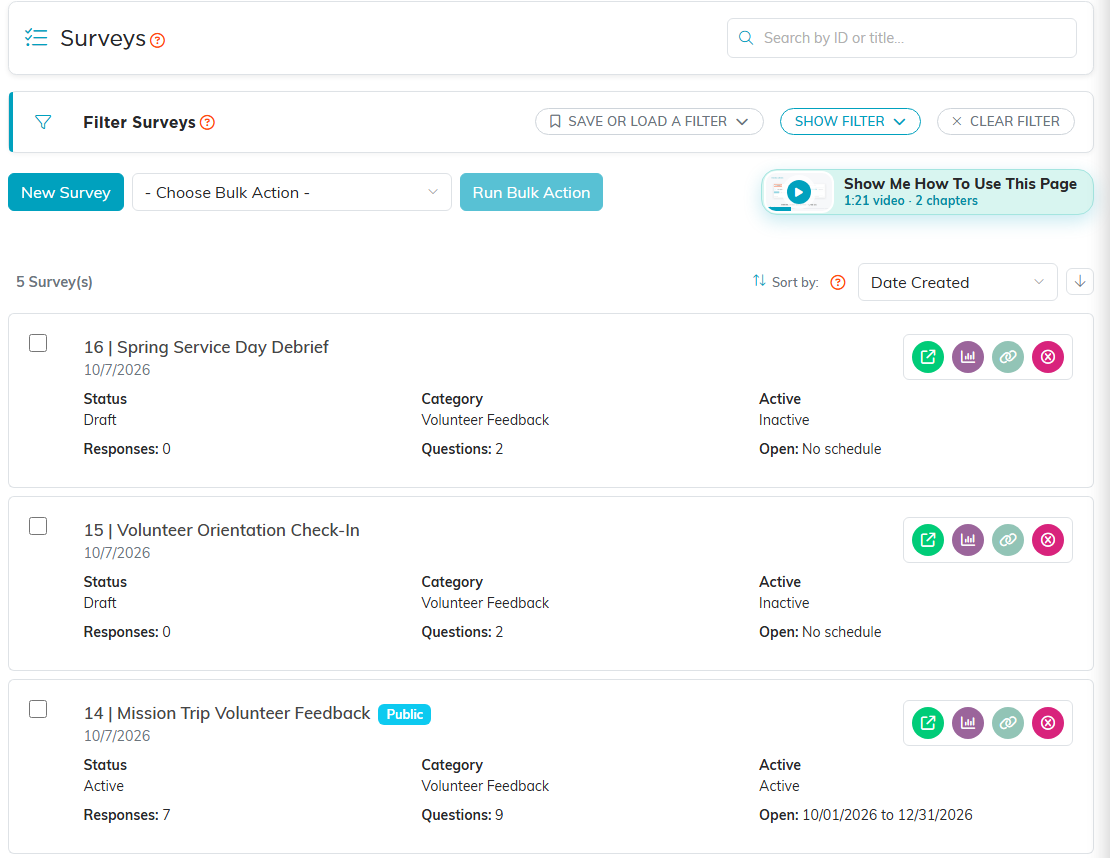
Task: Toggle sort direction arrow button
Action: click(x=1080, y=282)
